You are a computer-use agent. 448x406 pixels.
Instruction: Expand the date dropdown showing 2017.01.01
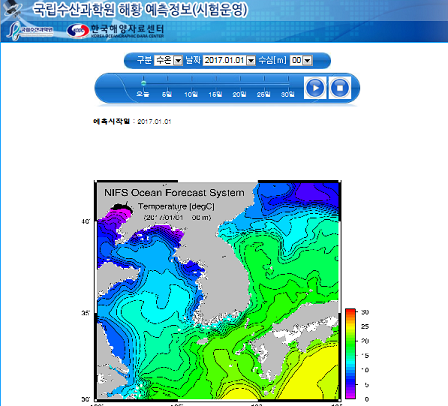229,60
